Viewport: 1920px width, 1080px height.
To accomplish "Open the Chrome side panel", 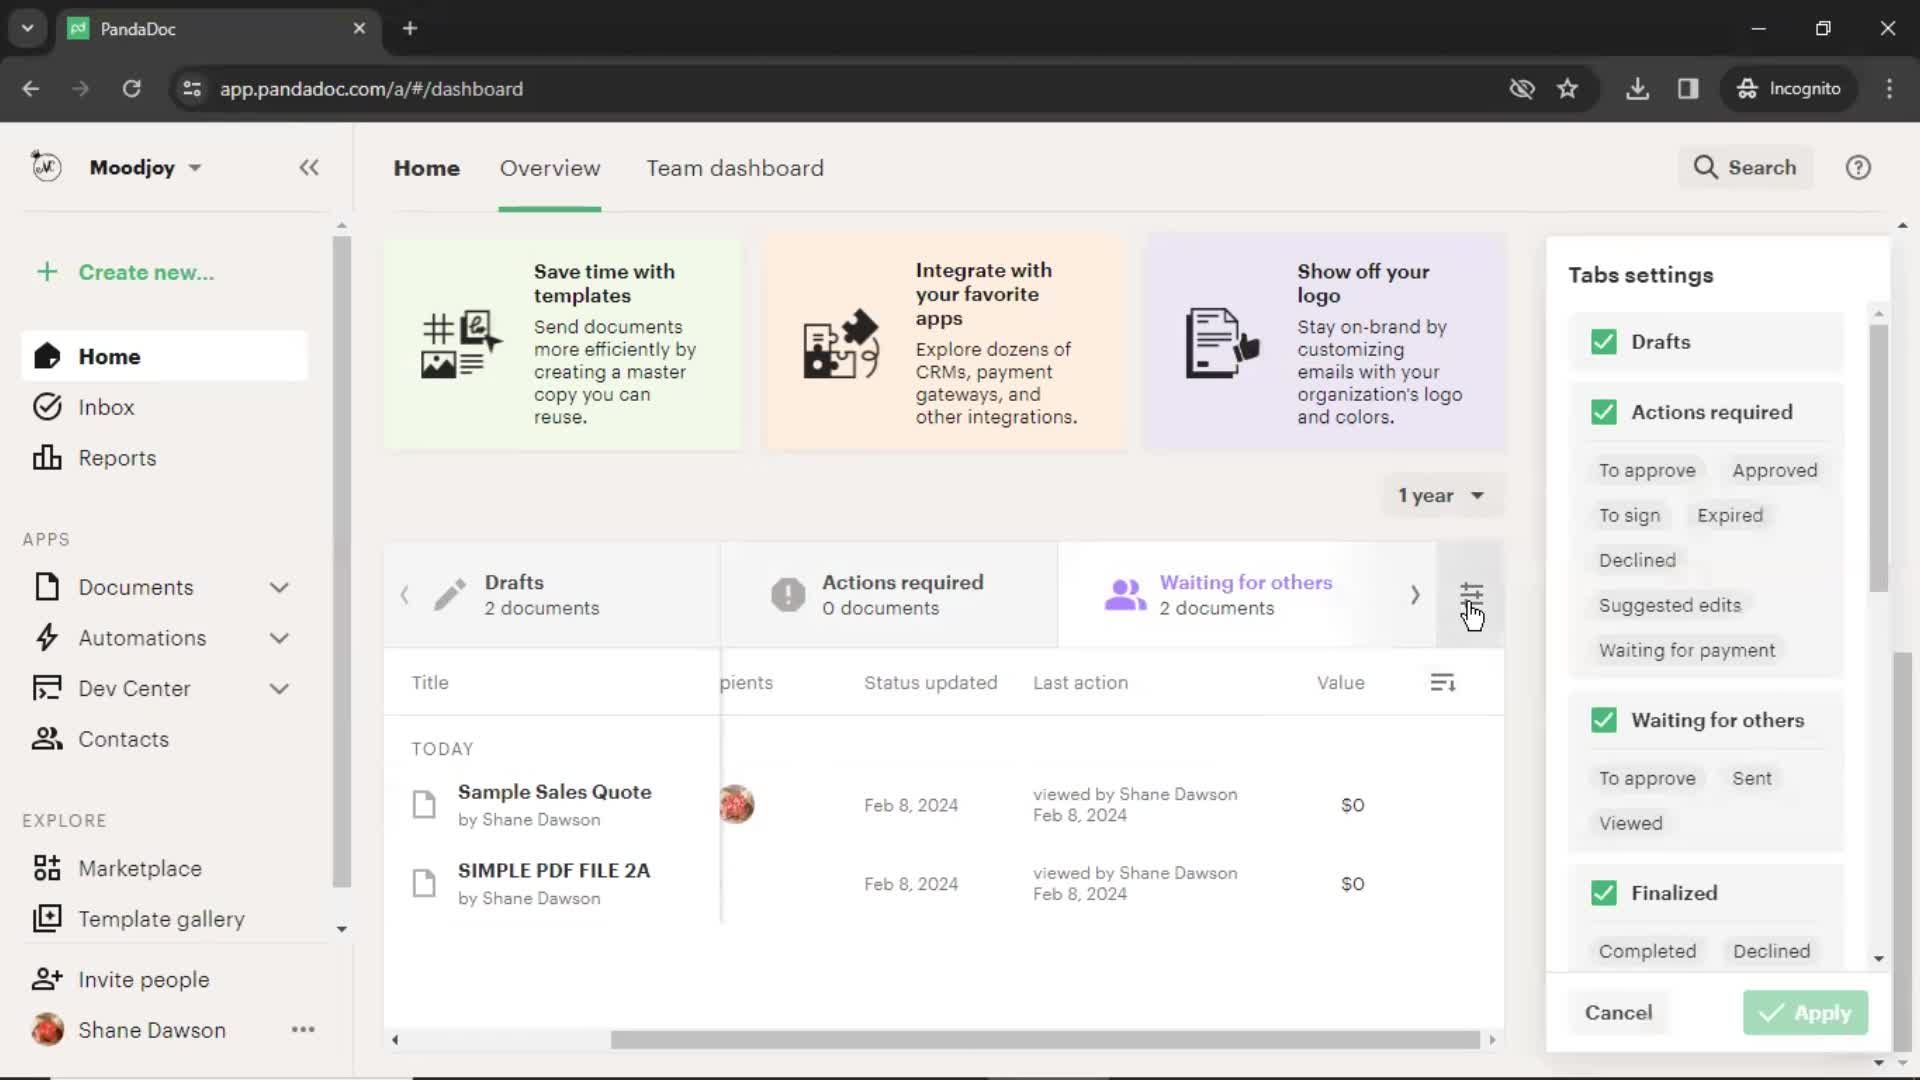I will (x=1688, y=89).
